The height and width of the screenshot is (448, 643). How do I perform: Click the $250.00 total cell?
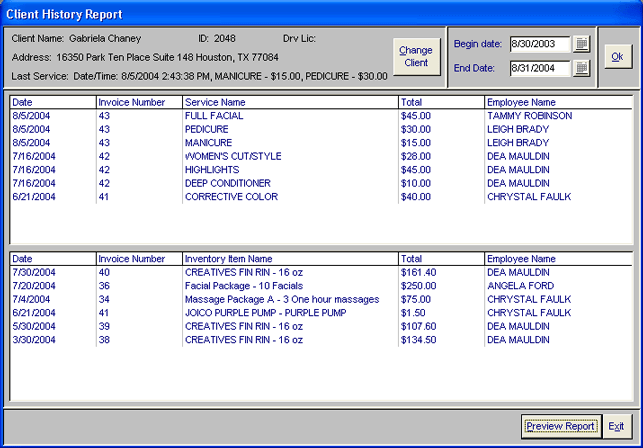pyautogui.click(x=419, y=286)
